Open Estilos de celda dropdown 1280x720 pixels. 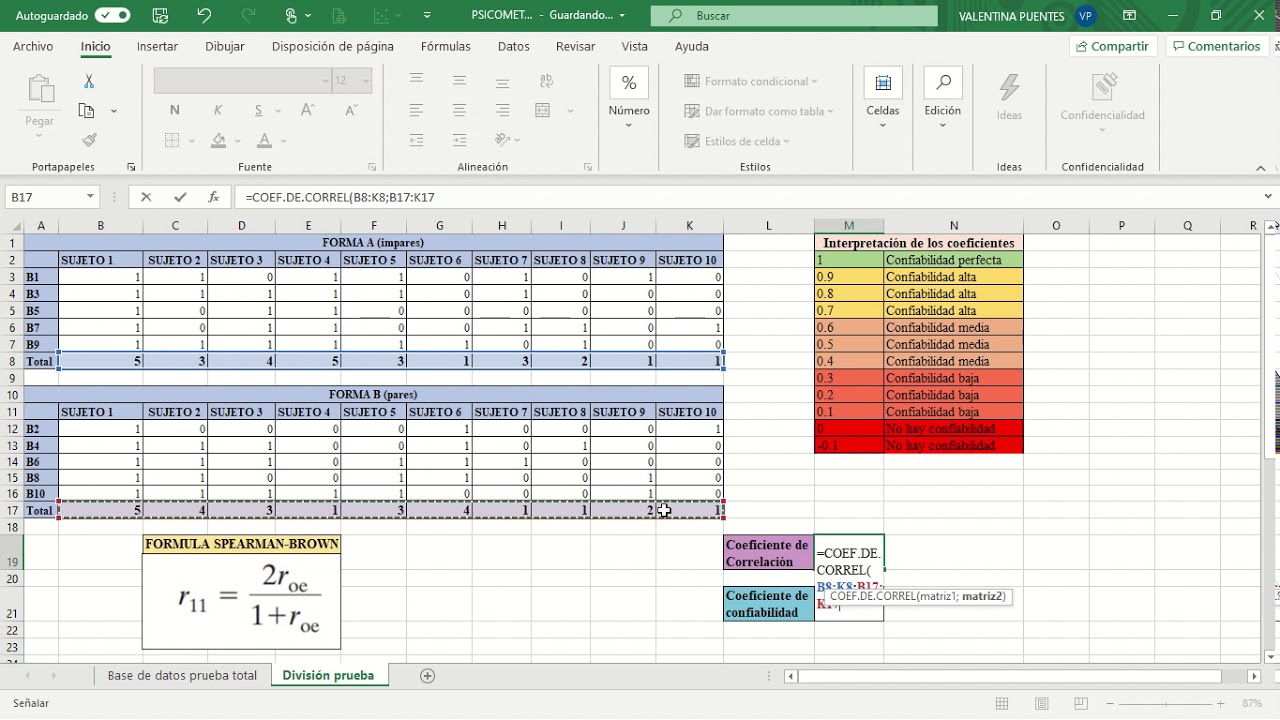click(x=737, y=141)
